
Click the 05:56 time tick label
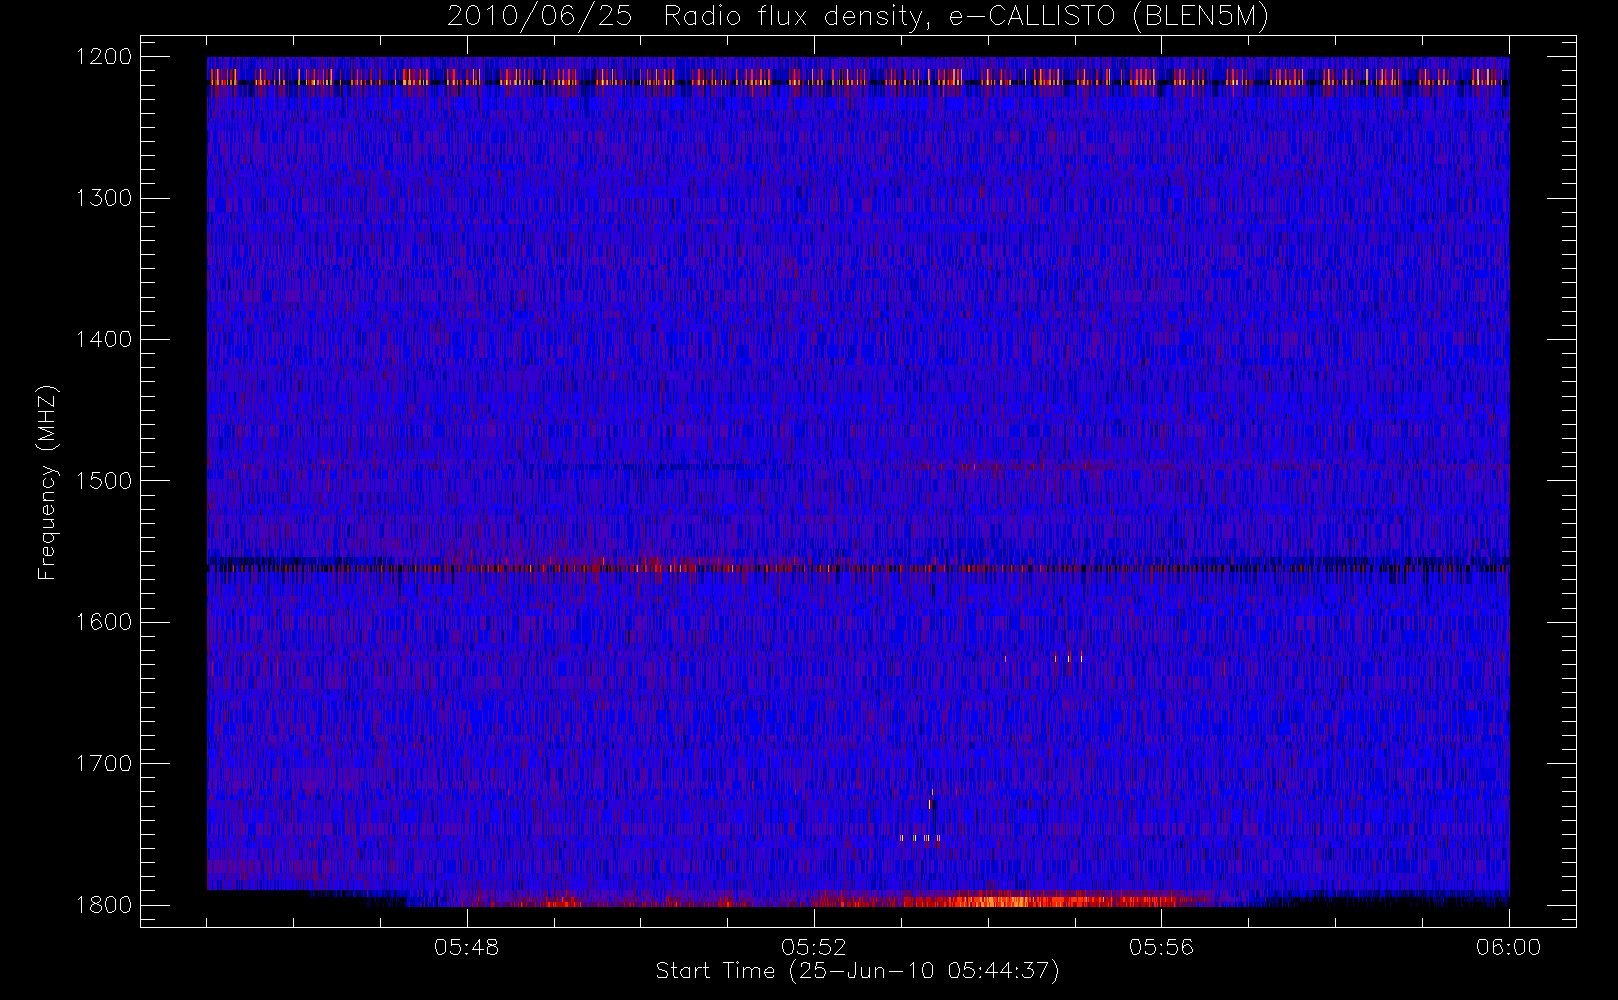coord(1161,947)
